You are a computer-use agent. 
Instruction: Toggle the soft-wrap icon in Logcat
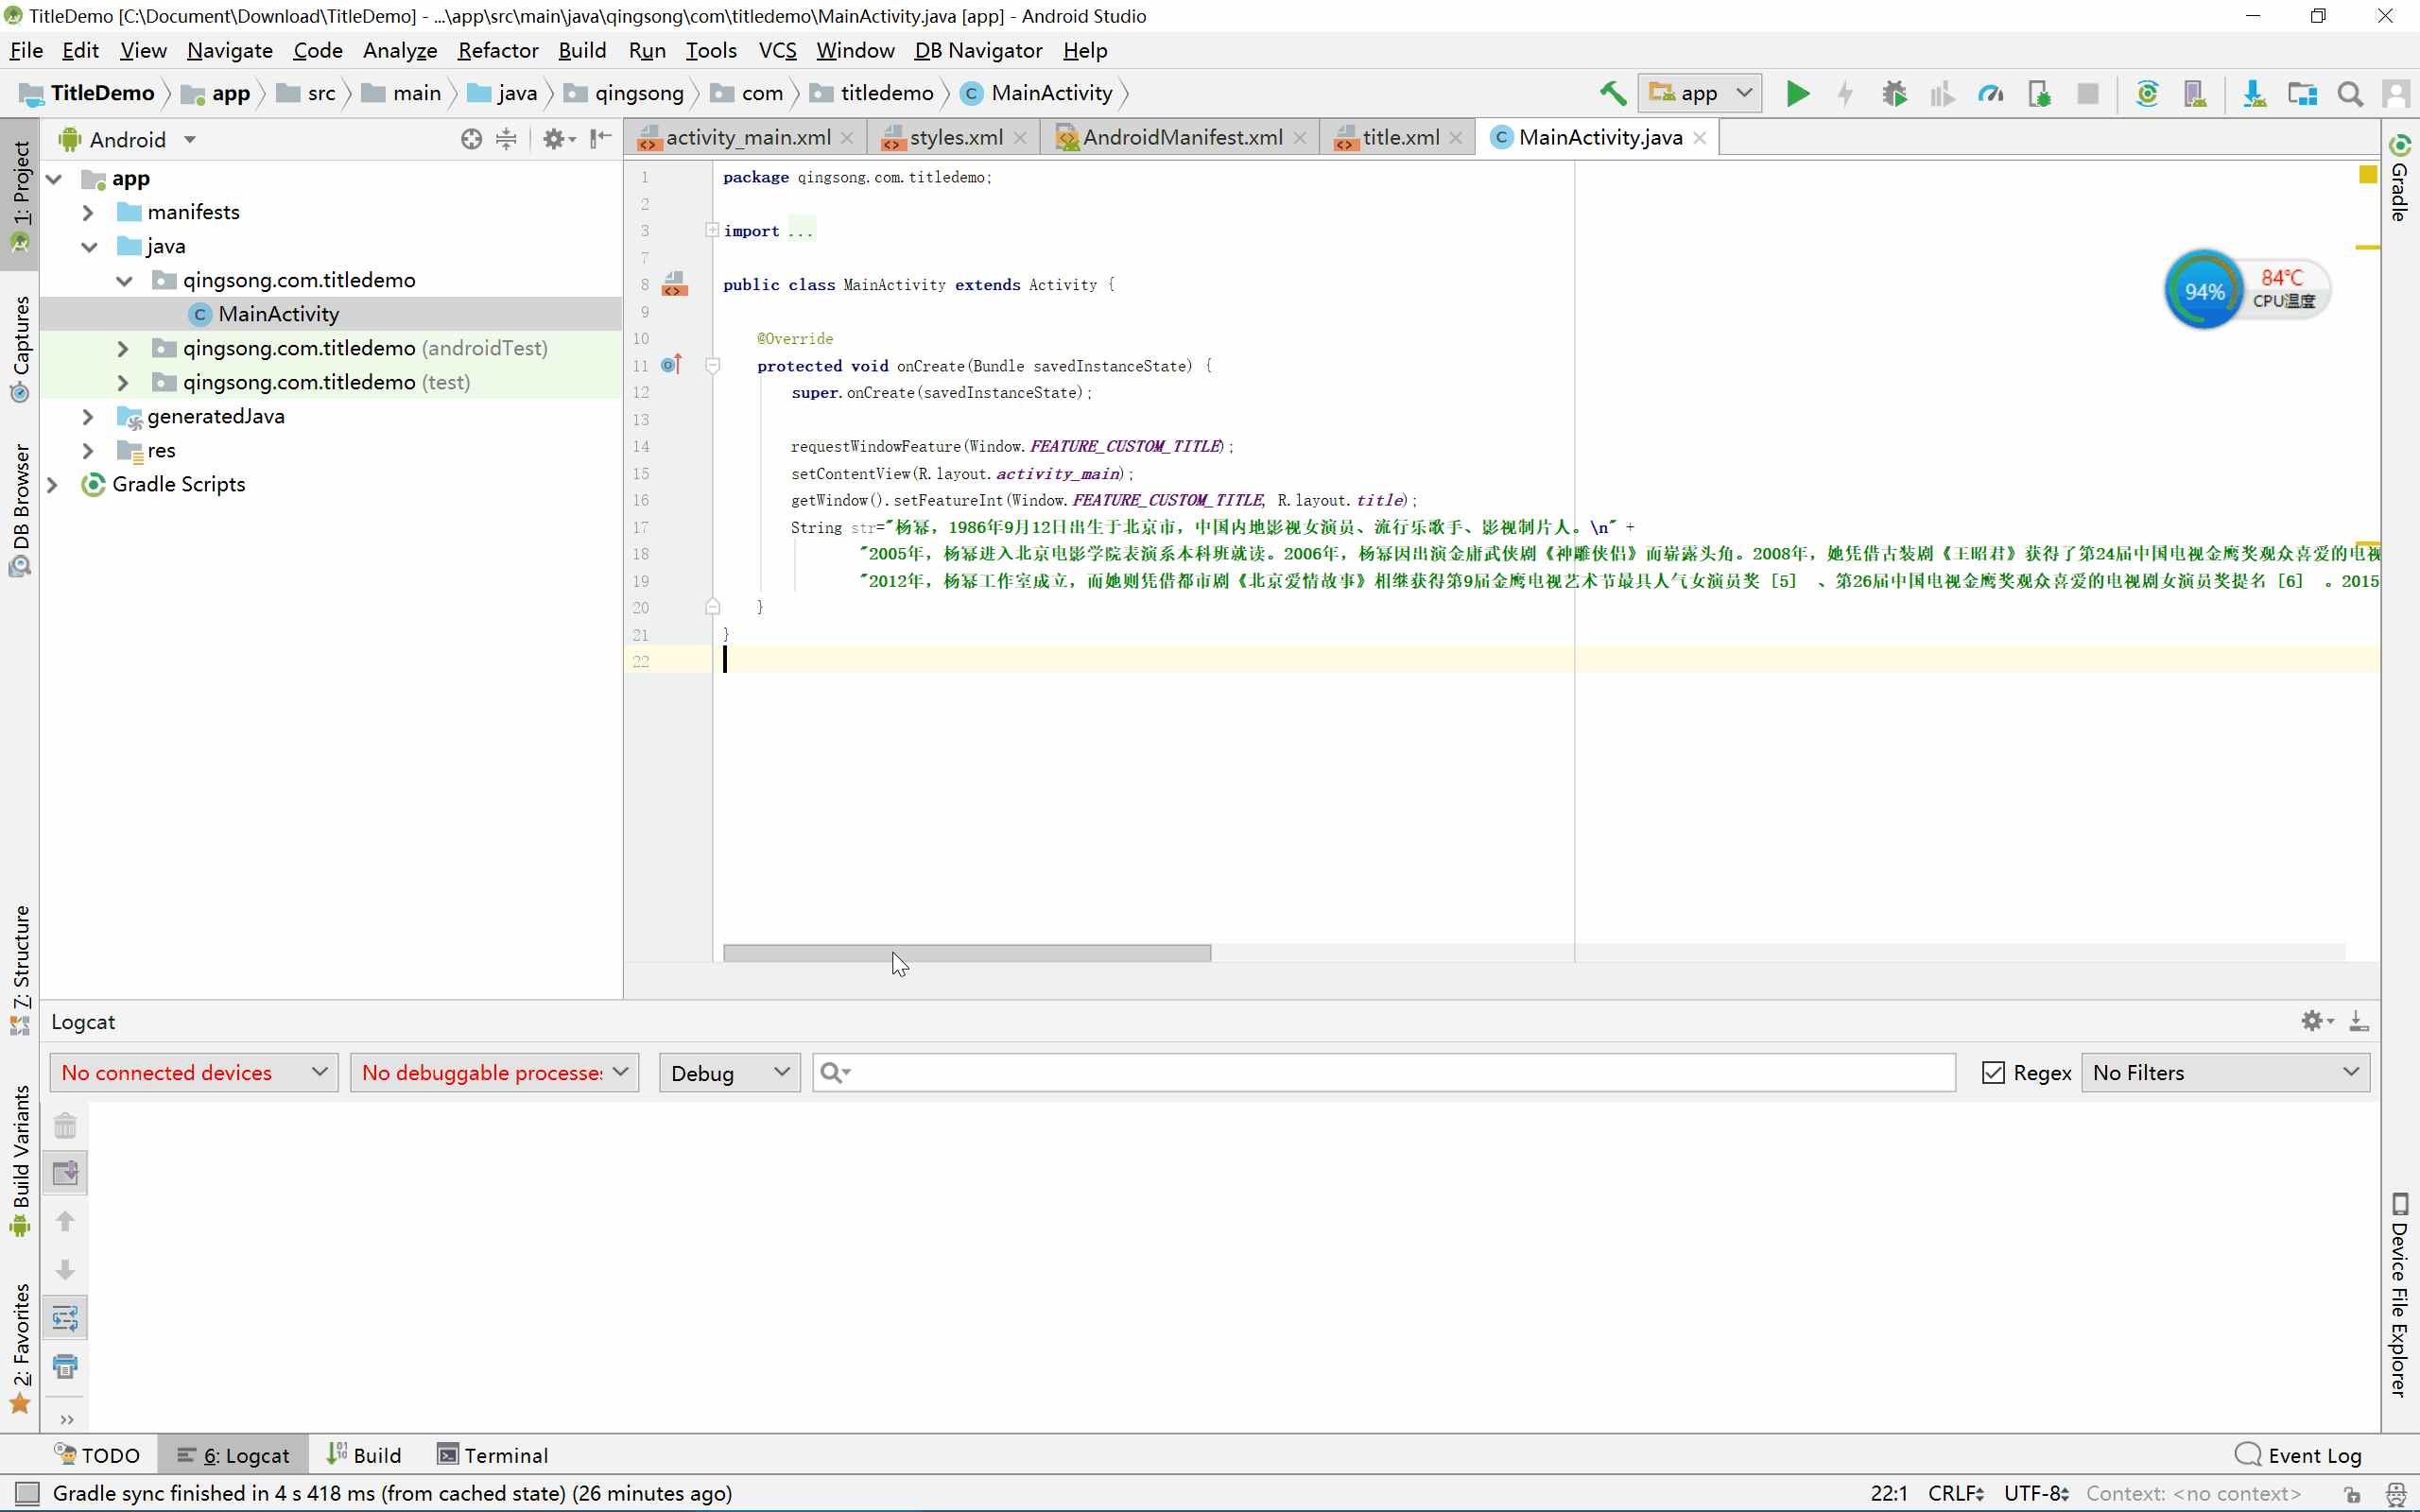click(x=65, y=1318)
